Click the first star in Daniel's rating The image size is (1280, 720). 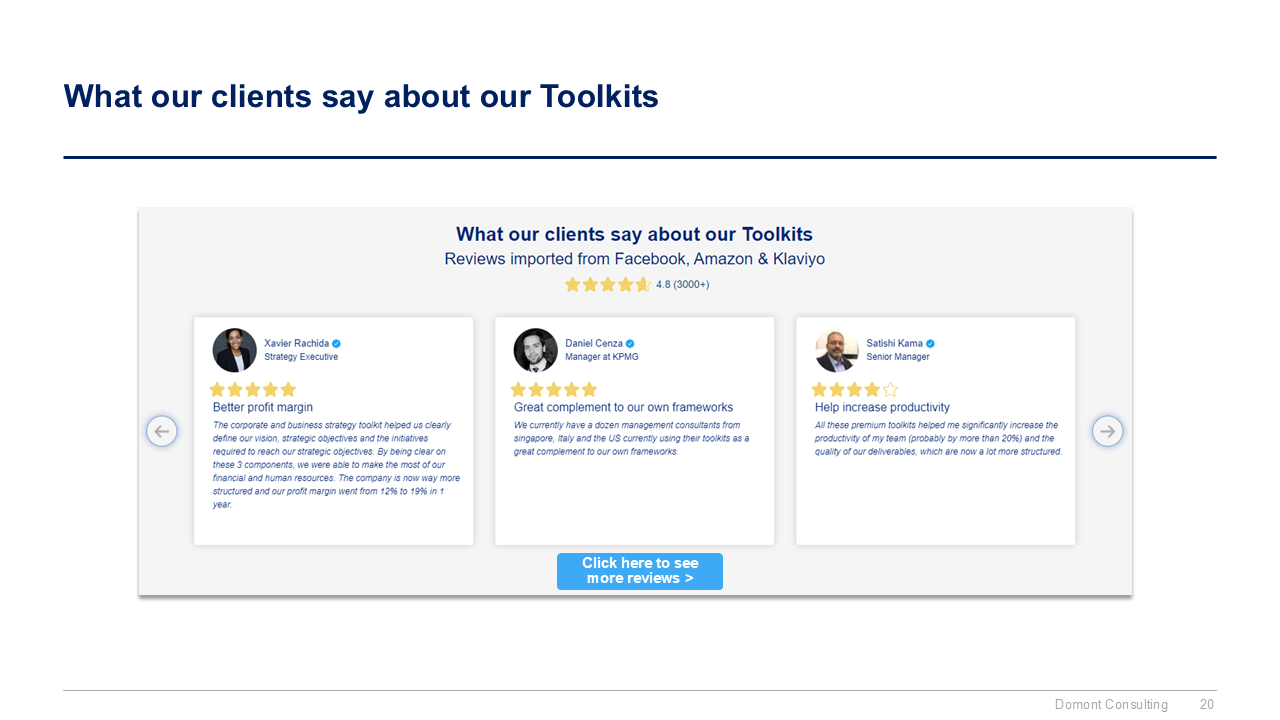click(518, 390)
